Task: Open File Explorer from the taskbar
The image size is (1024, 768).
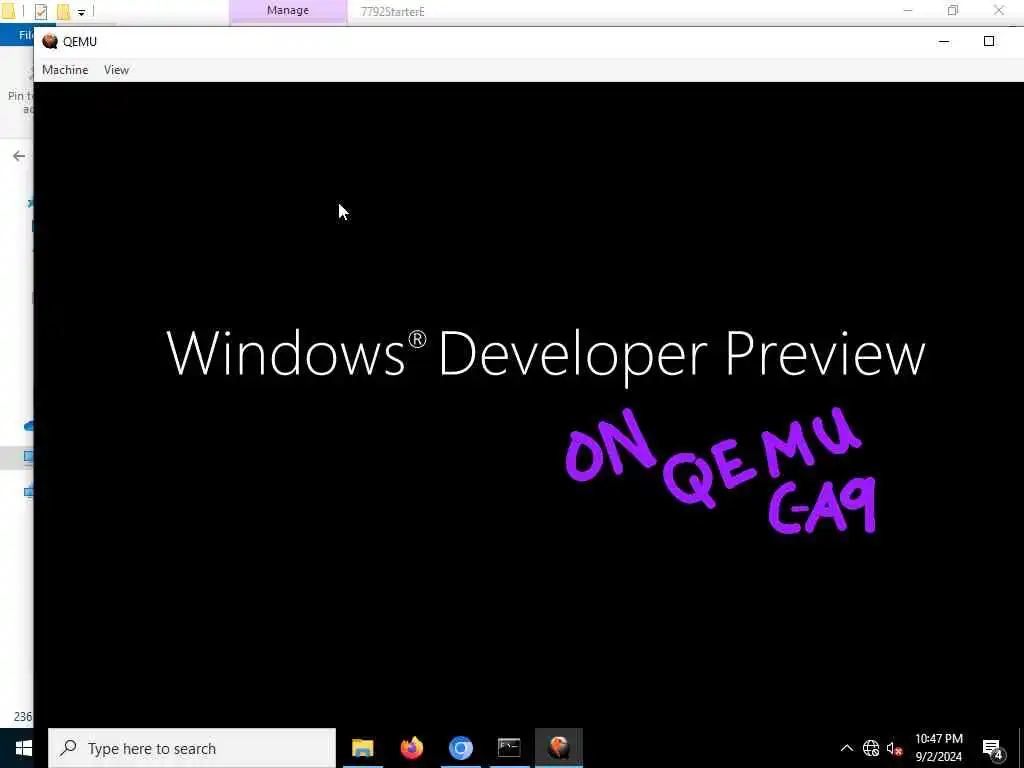Action: tap(362, 748)
